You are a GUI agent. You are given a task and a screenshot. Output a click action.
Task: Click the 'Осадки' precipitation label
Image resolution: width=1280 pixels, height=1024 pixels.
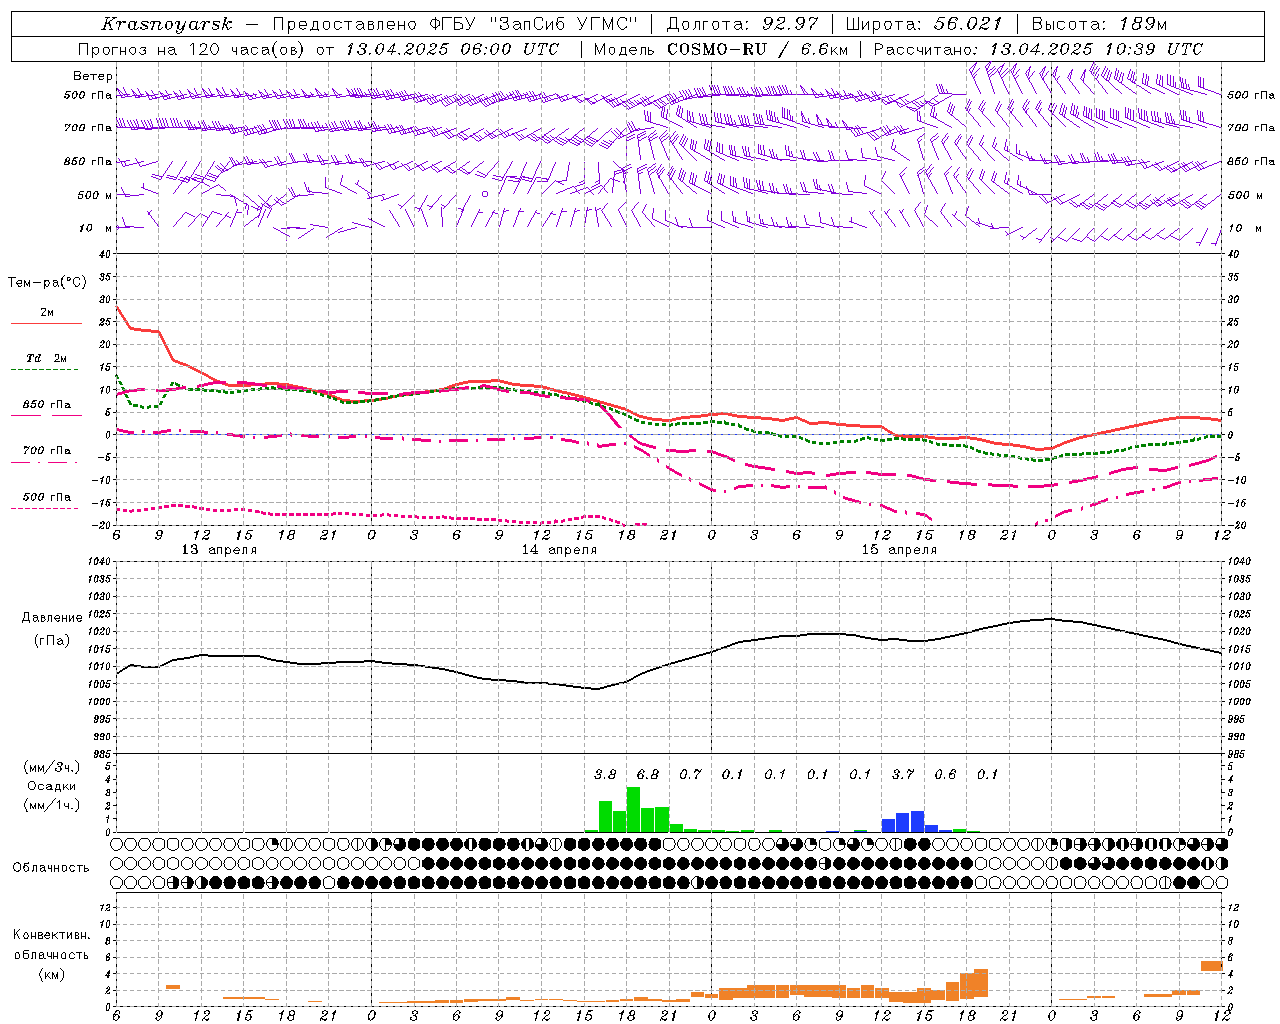[x=51, y=786]
